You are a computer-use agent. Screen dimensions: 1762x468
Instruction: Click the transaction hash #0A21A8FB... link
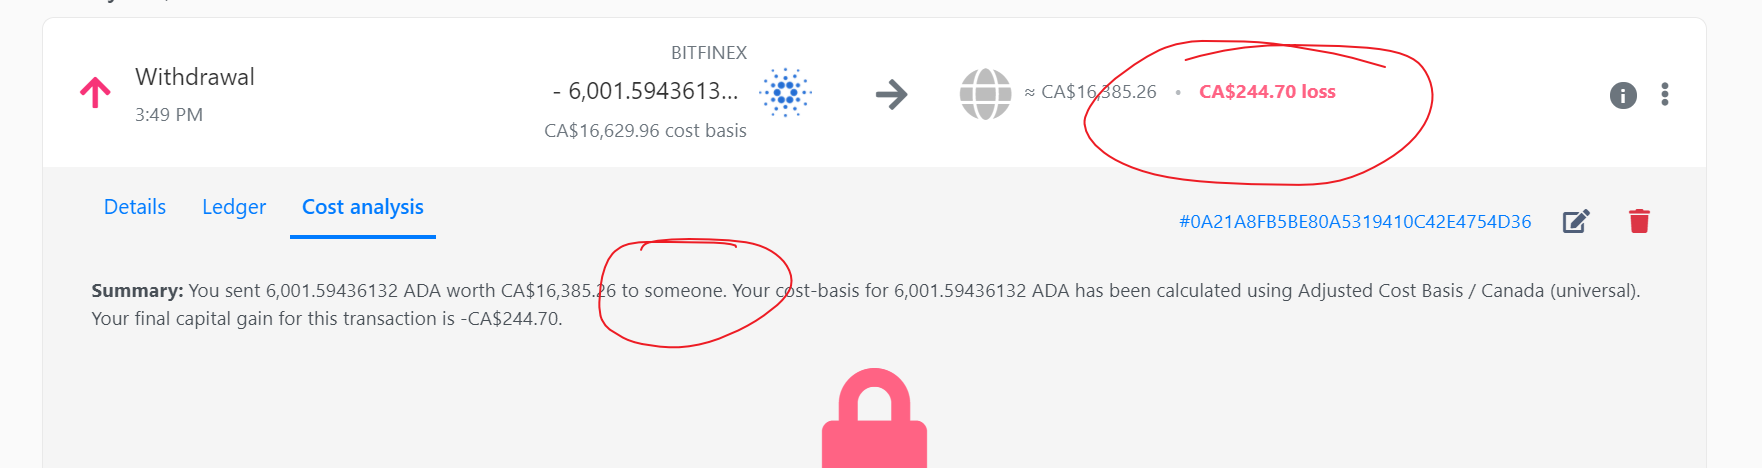tap(1355, 222)
